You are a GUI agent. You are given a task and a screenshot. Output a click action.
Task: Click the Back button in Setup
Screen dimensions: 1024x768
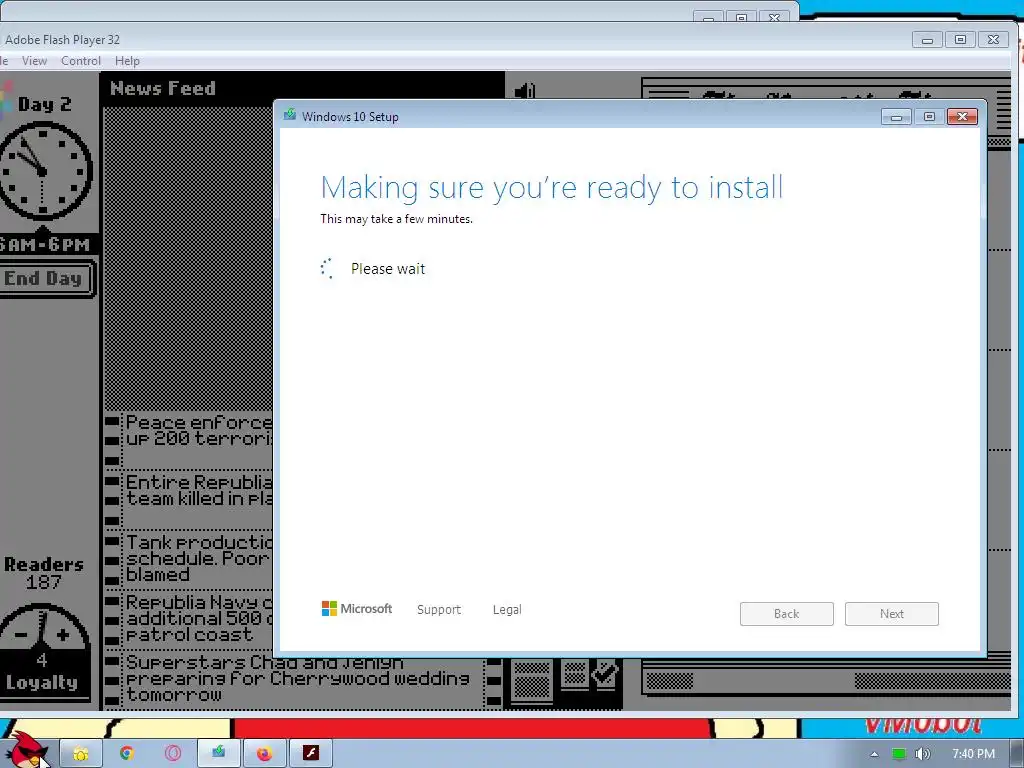pyautogui.click(x=786, y=614)
